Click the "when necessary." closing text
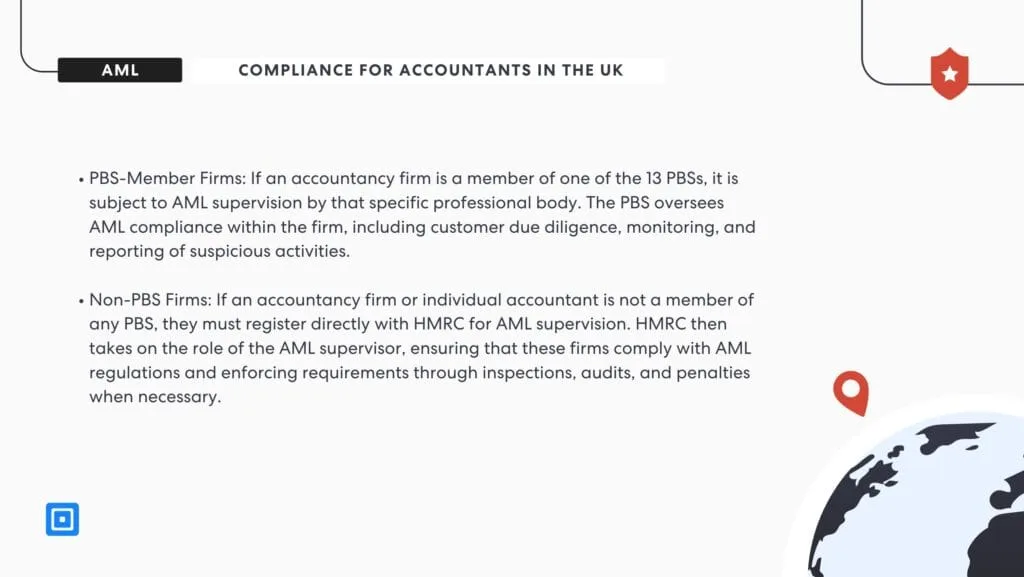Viewport: 1024px width, 577px height. pos(154,396)
